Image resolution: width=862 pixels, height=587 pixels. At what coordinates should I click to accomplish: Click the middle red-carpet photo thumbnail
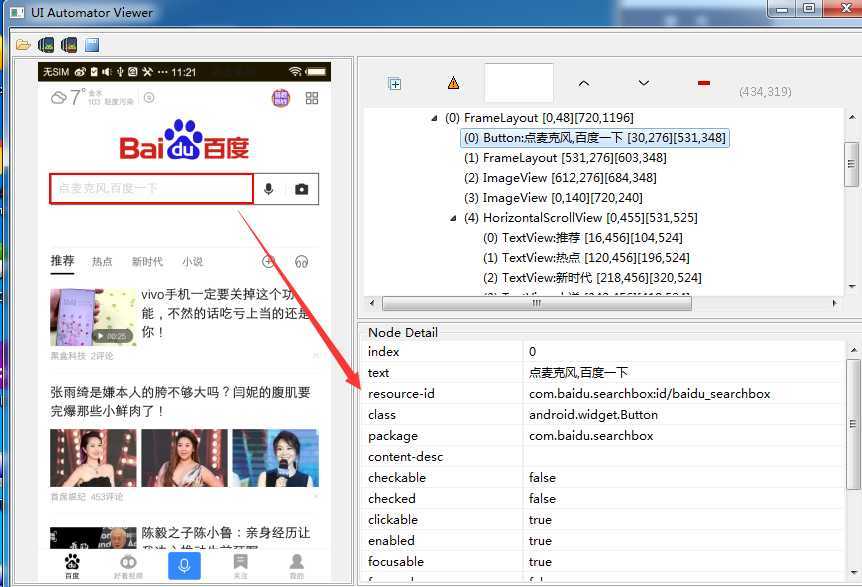[184, 458]
